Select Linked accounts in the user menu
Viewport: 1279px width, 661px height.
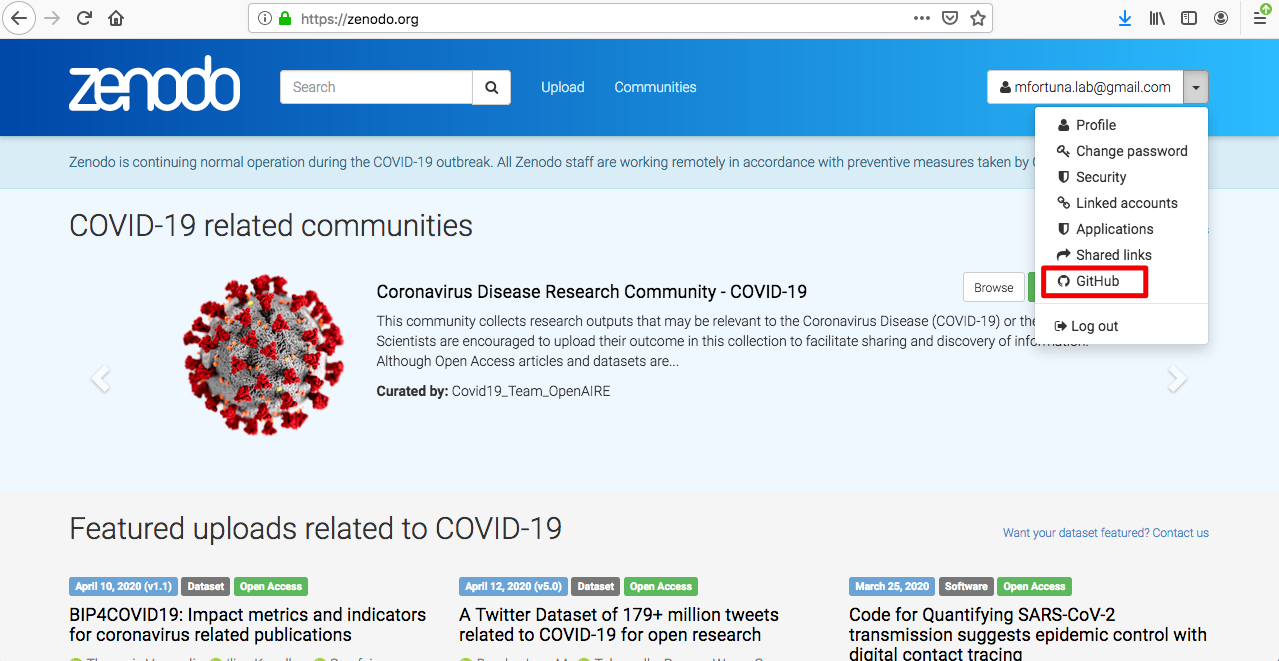pyautogui.click(x=1122, y=203)
